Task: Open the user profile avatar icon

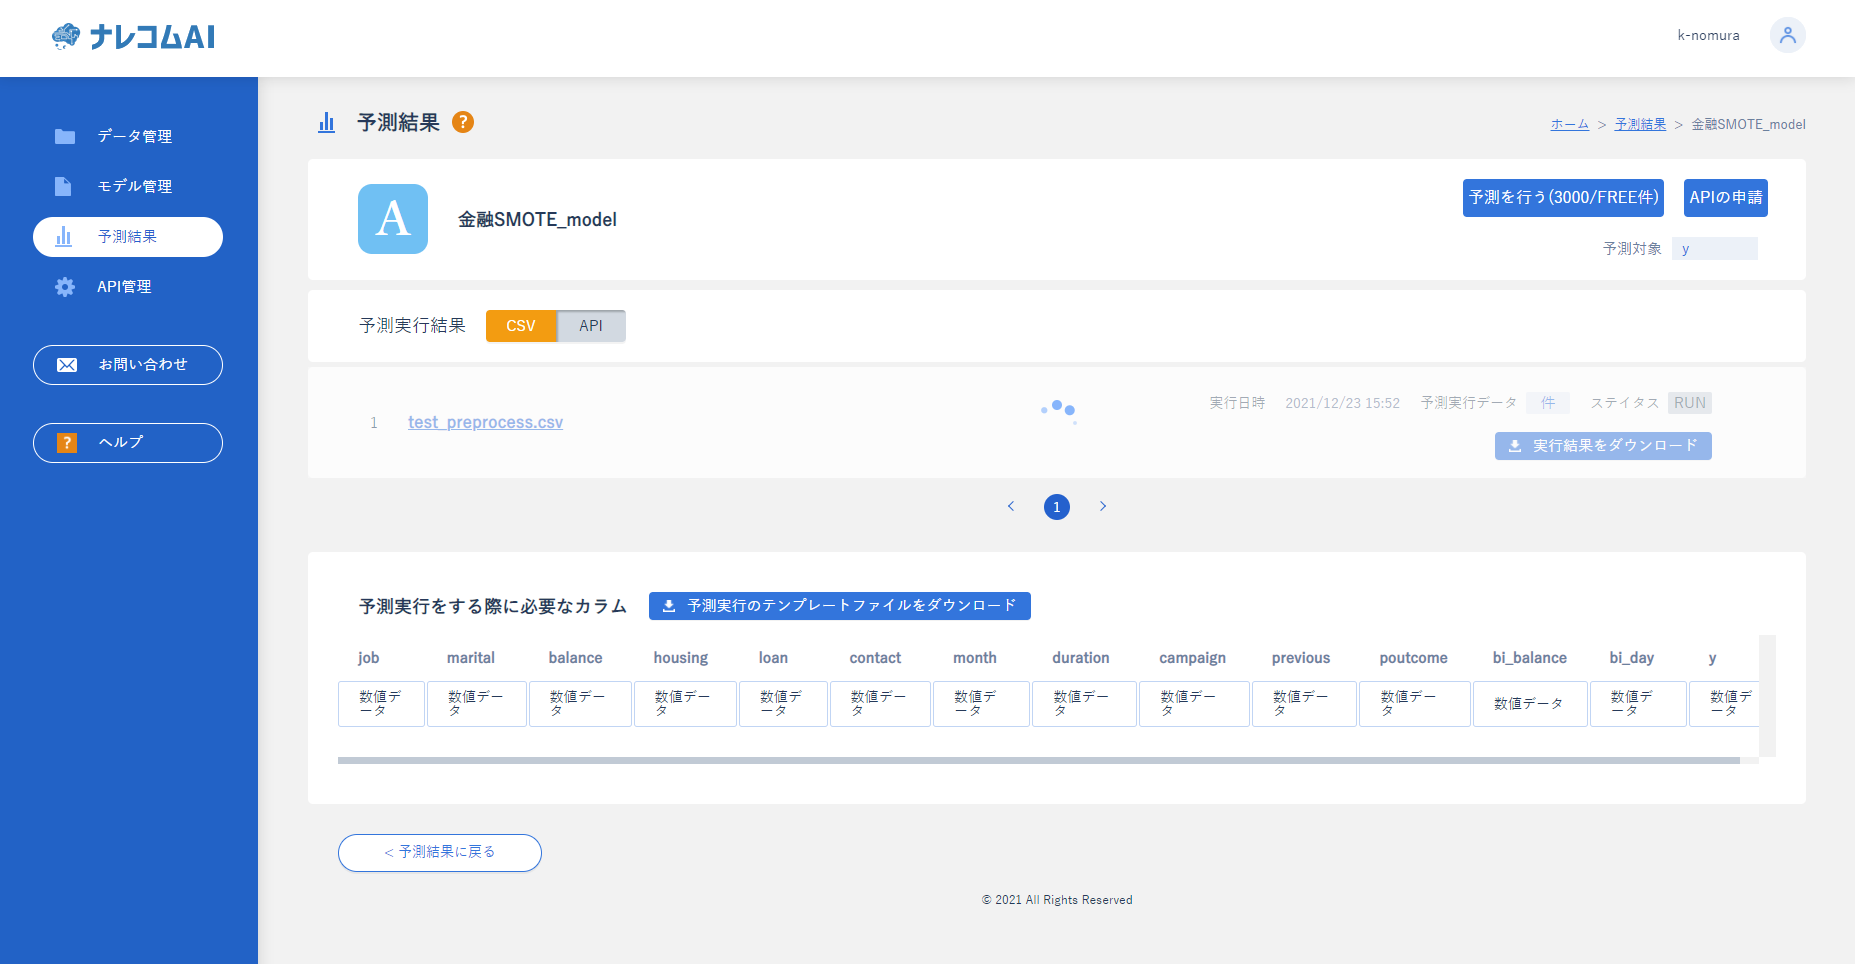Action: tap(1787, 35)
